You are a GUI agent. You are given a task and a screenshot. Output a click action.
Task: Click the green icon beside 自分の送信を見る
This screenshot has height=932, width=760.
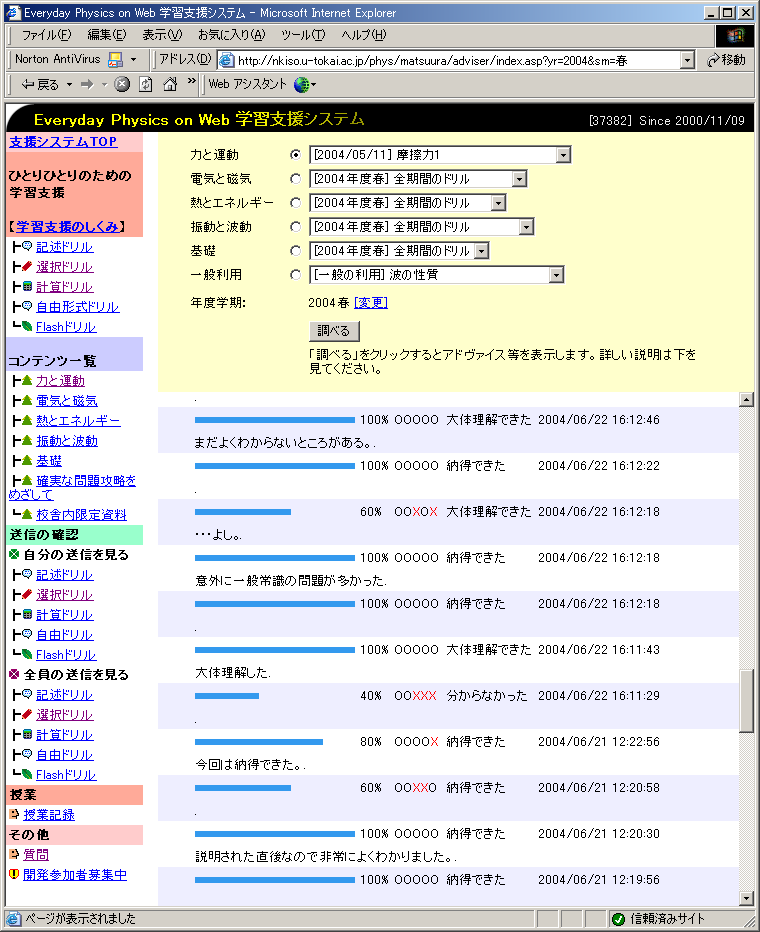[14, 555]
